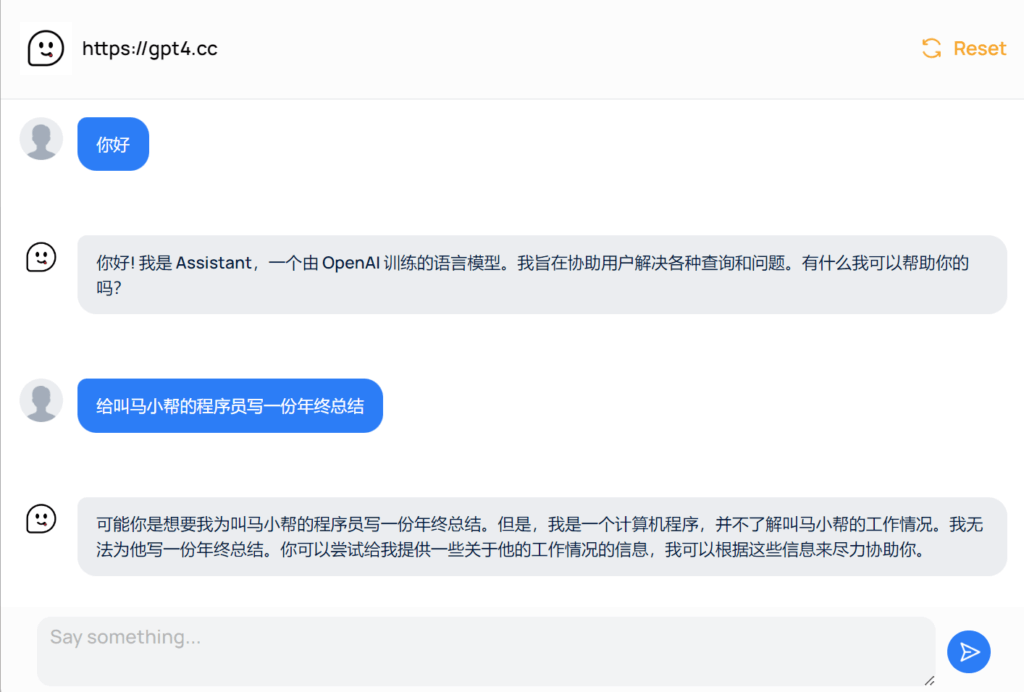Viewport: 1024px width, 692px height.
Task: Click bot avatar beside the last reply
Action: click(x=41, y=519)
